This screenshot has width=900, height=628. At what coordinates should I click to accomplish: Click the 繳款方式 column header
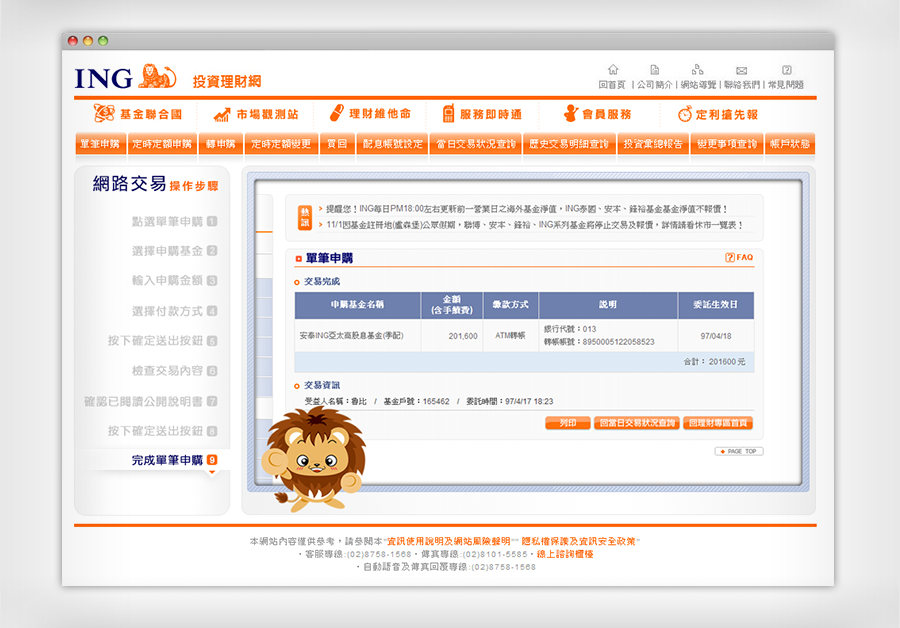click(511, 305)
